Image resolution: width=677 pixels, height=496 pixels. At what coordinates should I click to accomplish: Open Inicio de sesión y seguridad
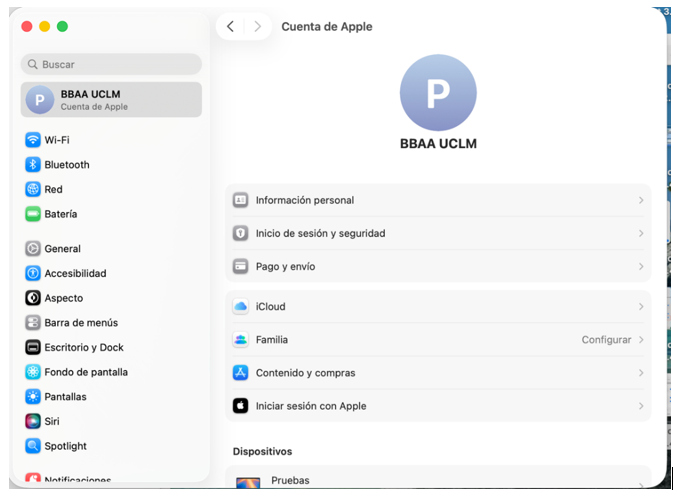[320, 234]
